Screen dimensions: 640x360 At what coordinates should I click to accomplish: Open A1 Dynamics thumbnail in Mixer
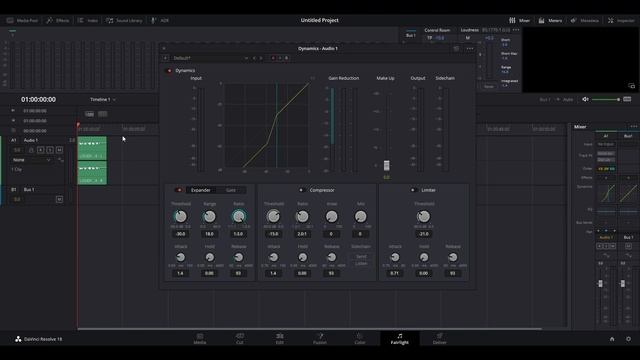pyautogui.click(x=606, y=193)
